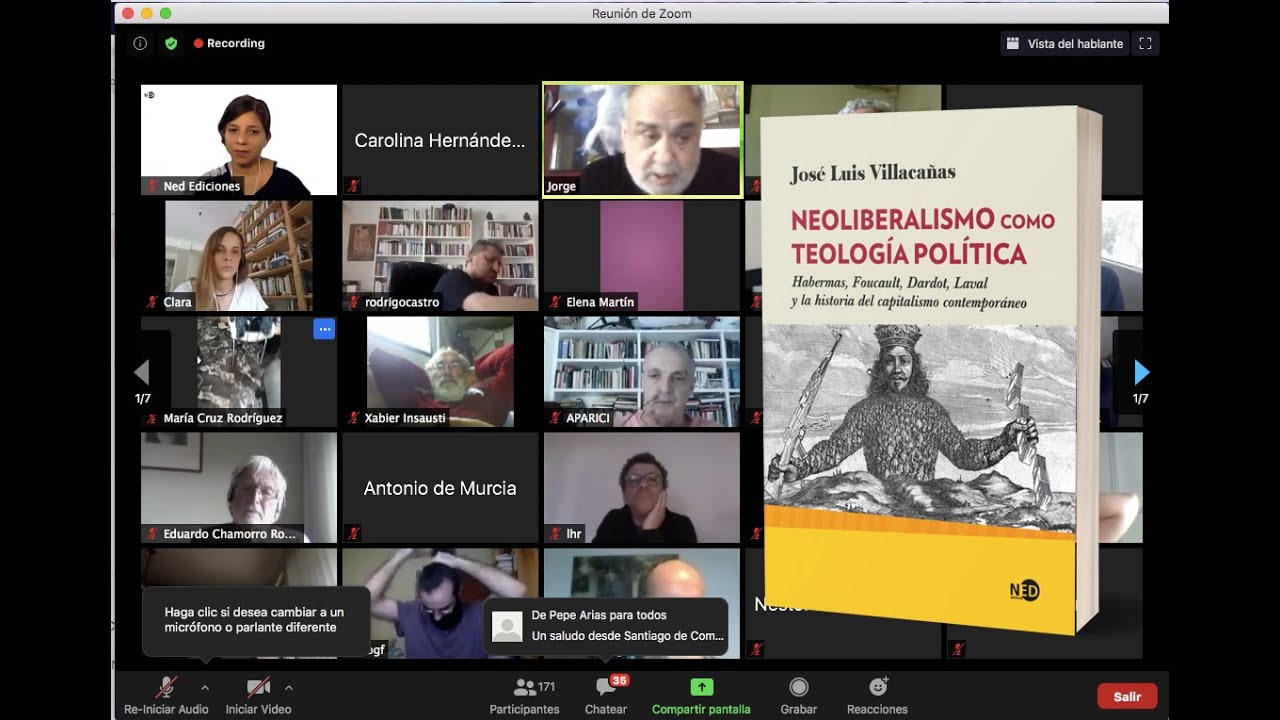Click the Xabier Insausti name label
This screenshot has width=1280, height=720.
(x=405, y=418)
